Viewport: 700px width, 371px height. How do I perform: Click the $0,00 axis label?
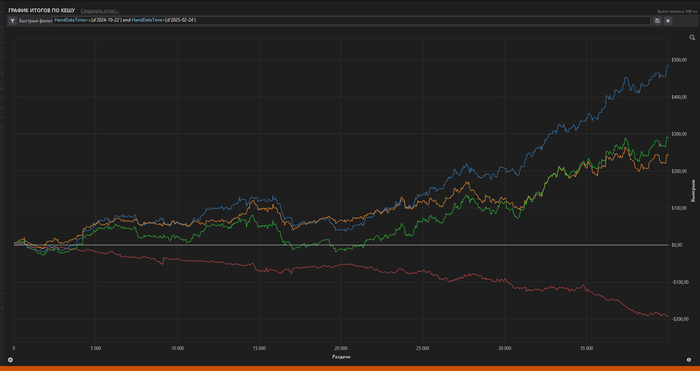[x=676, y=245]
